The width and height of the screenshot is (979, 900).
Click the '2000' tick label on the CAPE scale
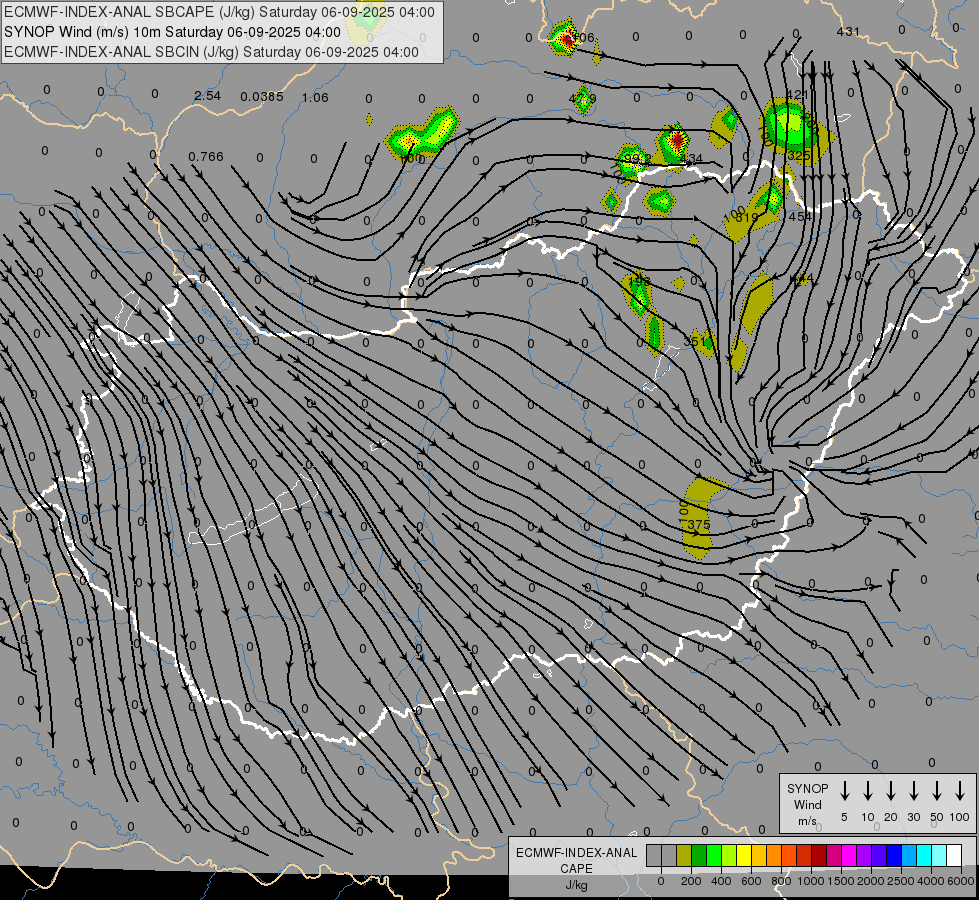click(871, 881)
